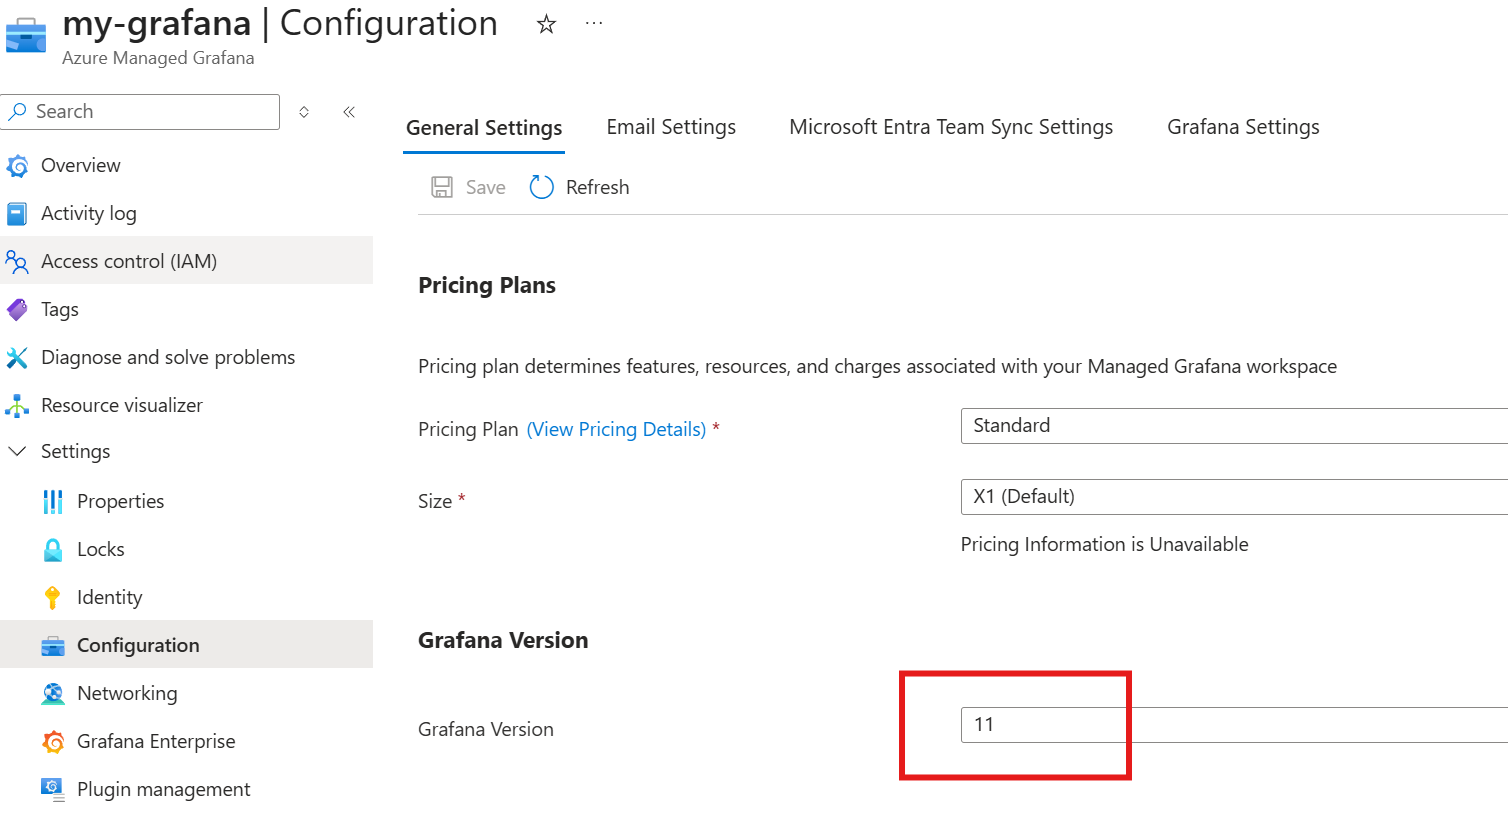Click the Grafana Enterprise icon
The height and width of the screenshot is (813, 1508).
(53, 742)
